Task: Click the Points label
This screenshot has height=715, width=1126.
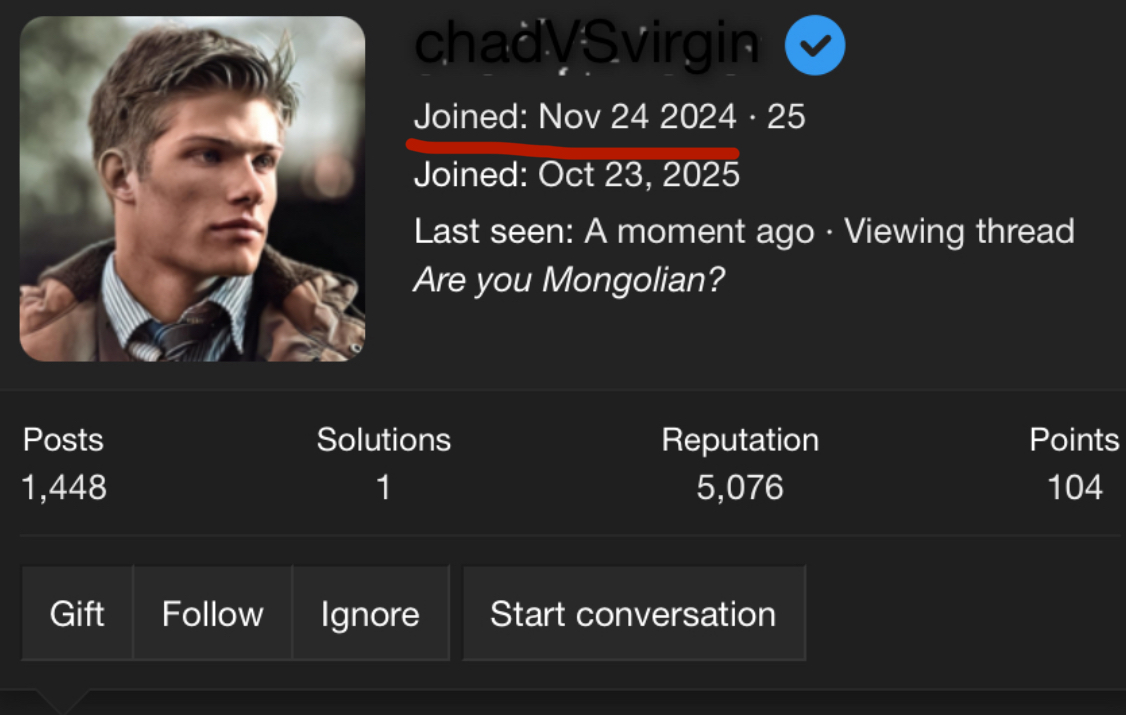Action: tap(1074, 440)
